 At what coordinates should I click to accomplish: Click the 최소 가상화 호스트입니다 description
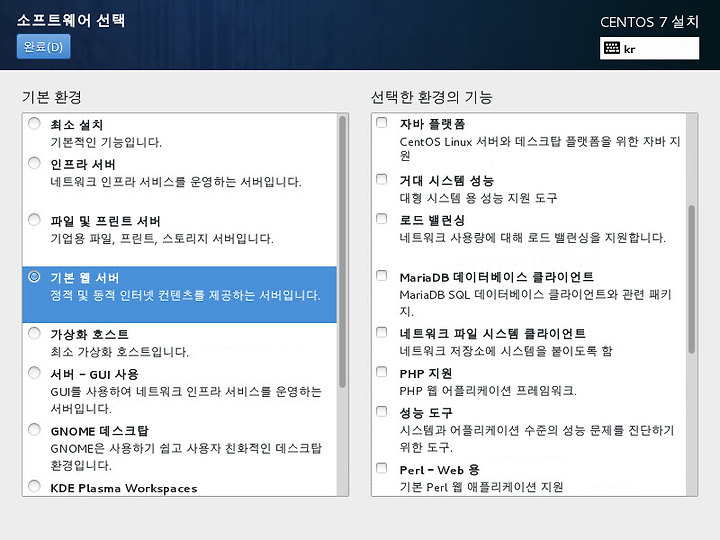(120, 352)
